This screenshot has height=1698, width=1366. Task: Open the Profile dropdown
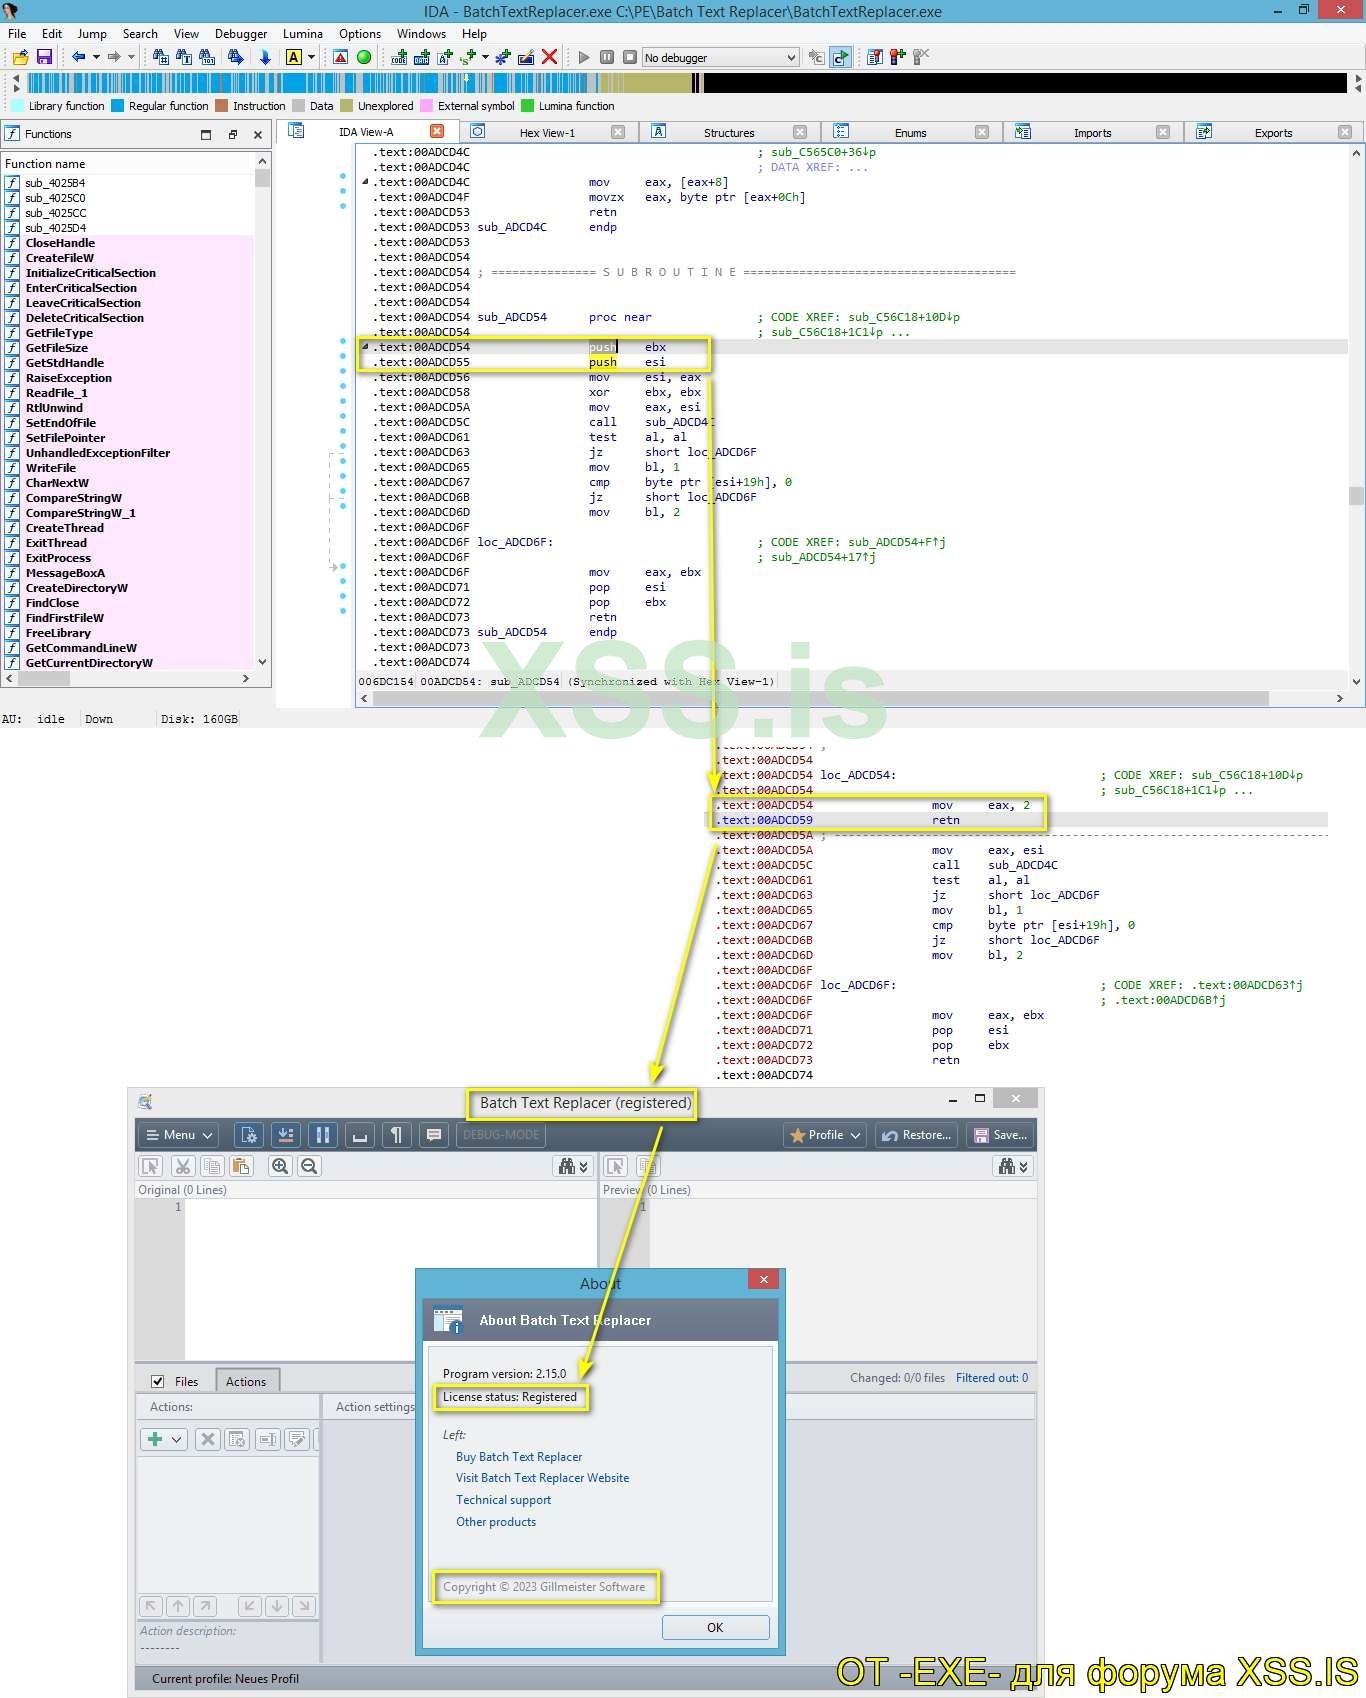coord(826,1135)
